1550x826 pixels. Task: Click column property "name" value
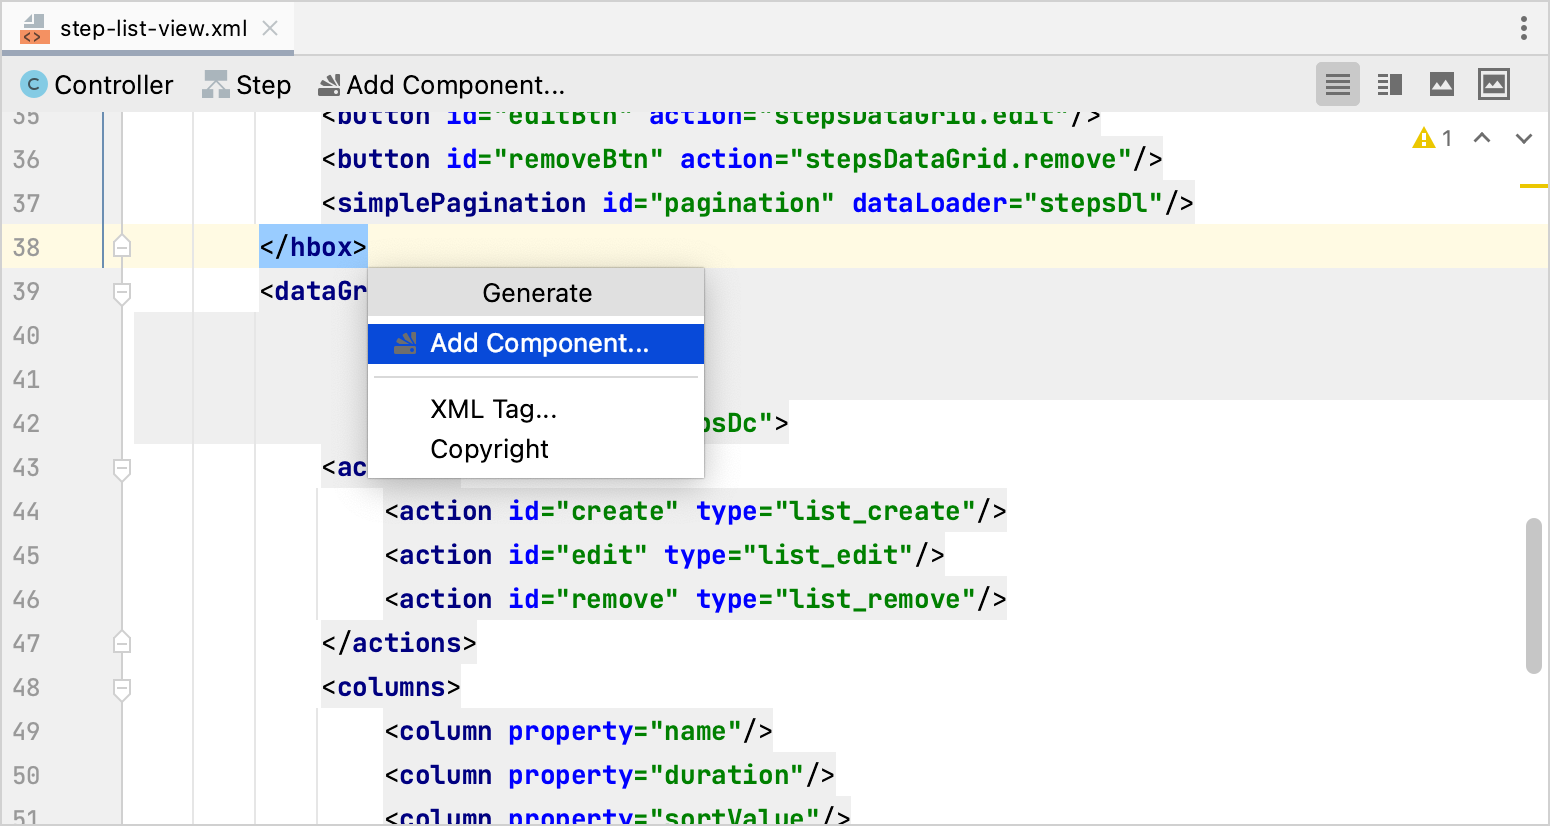[x=696, y=731]
